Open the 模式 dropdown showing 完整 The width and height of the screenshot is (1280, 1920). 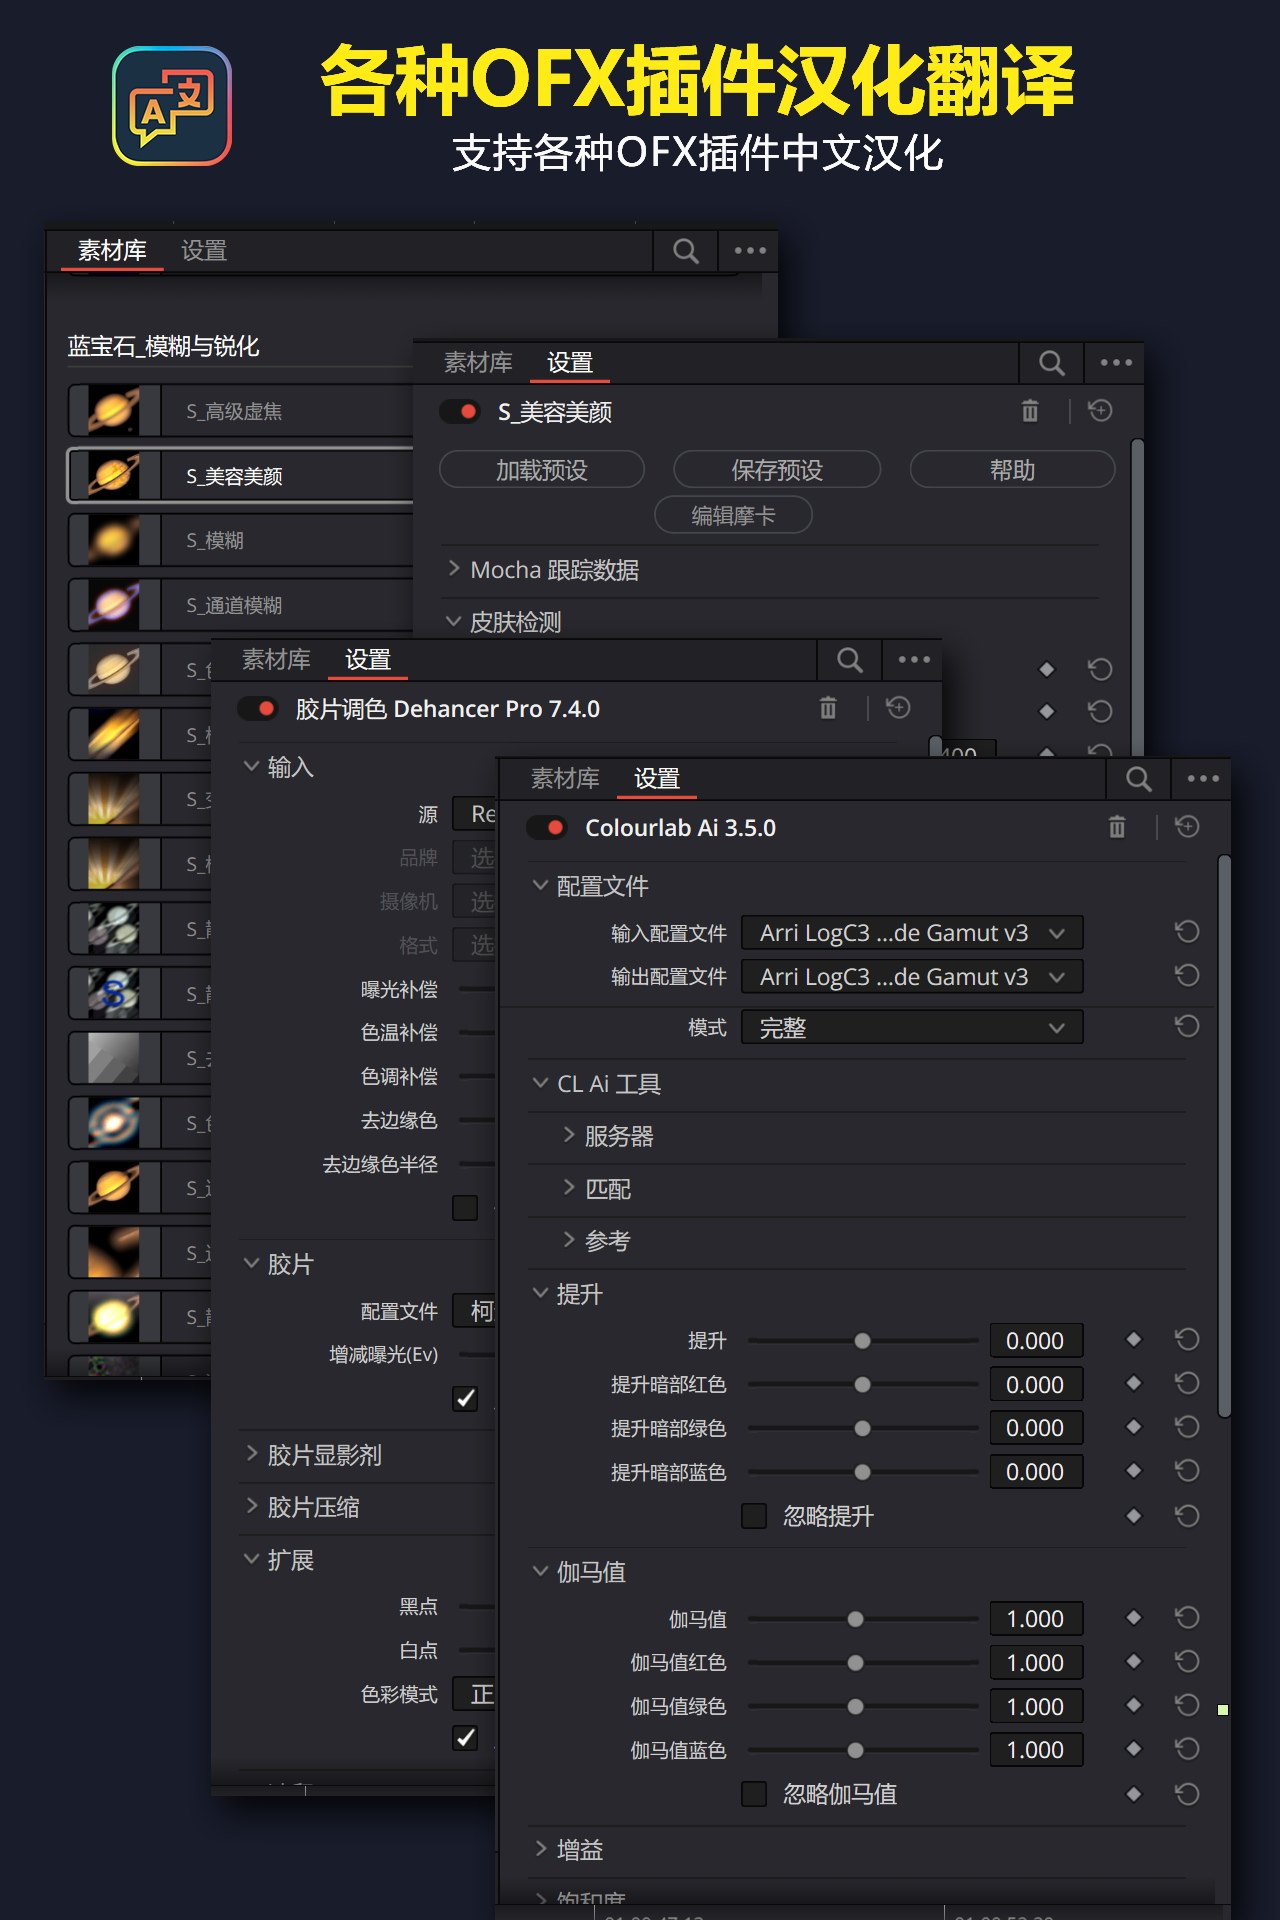pyautogui.click(x=912, y=1027)
